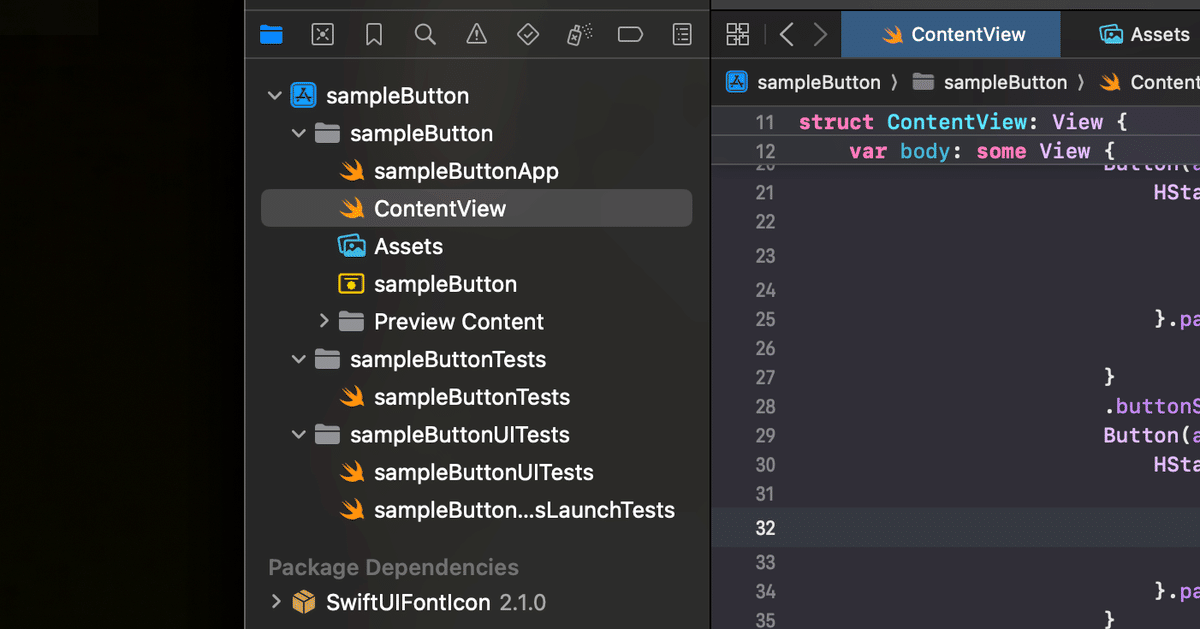Open the related items grid menu
The width and height of the screenshot is (1200, 629).
(738, 35)
